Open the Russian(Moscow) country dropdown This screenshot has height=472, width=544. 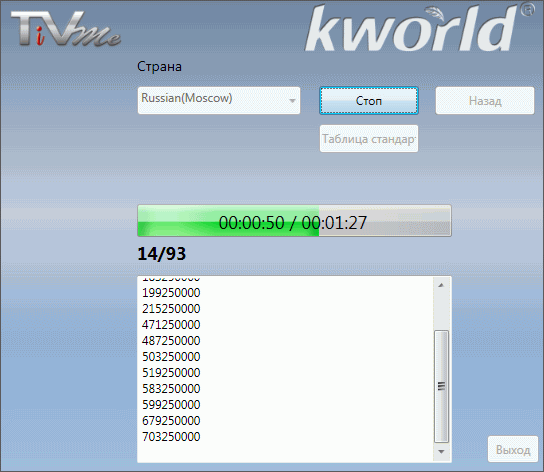tap(219, 100)
